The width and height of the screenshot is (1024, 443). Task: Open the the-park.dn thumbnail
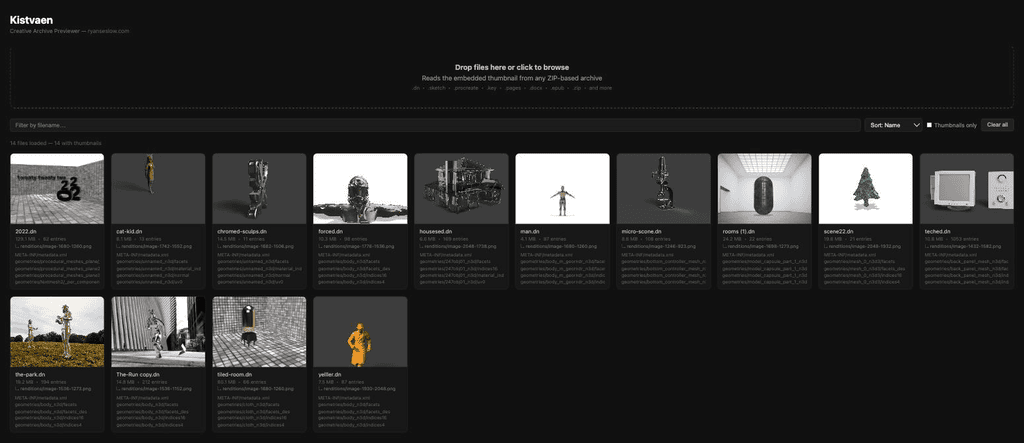click(x=57, y=332)
